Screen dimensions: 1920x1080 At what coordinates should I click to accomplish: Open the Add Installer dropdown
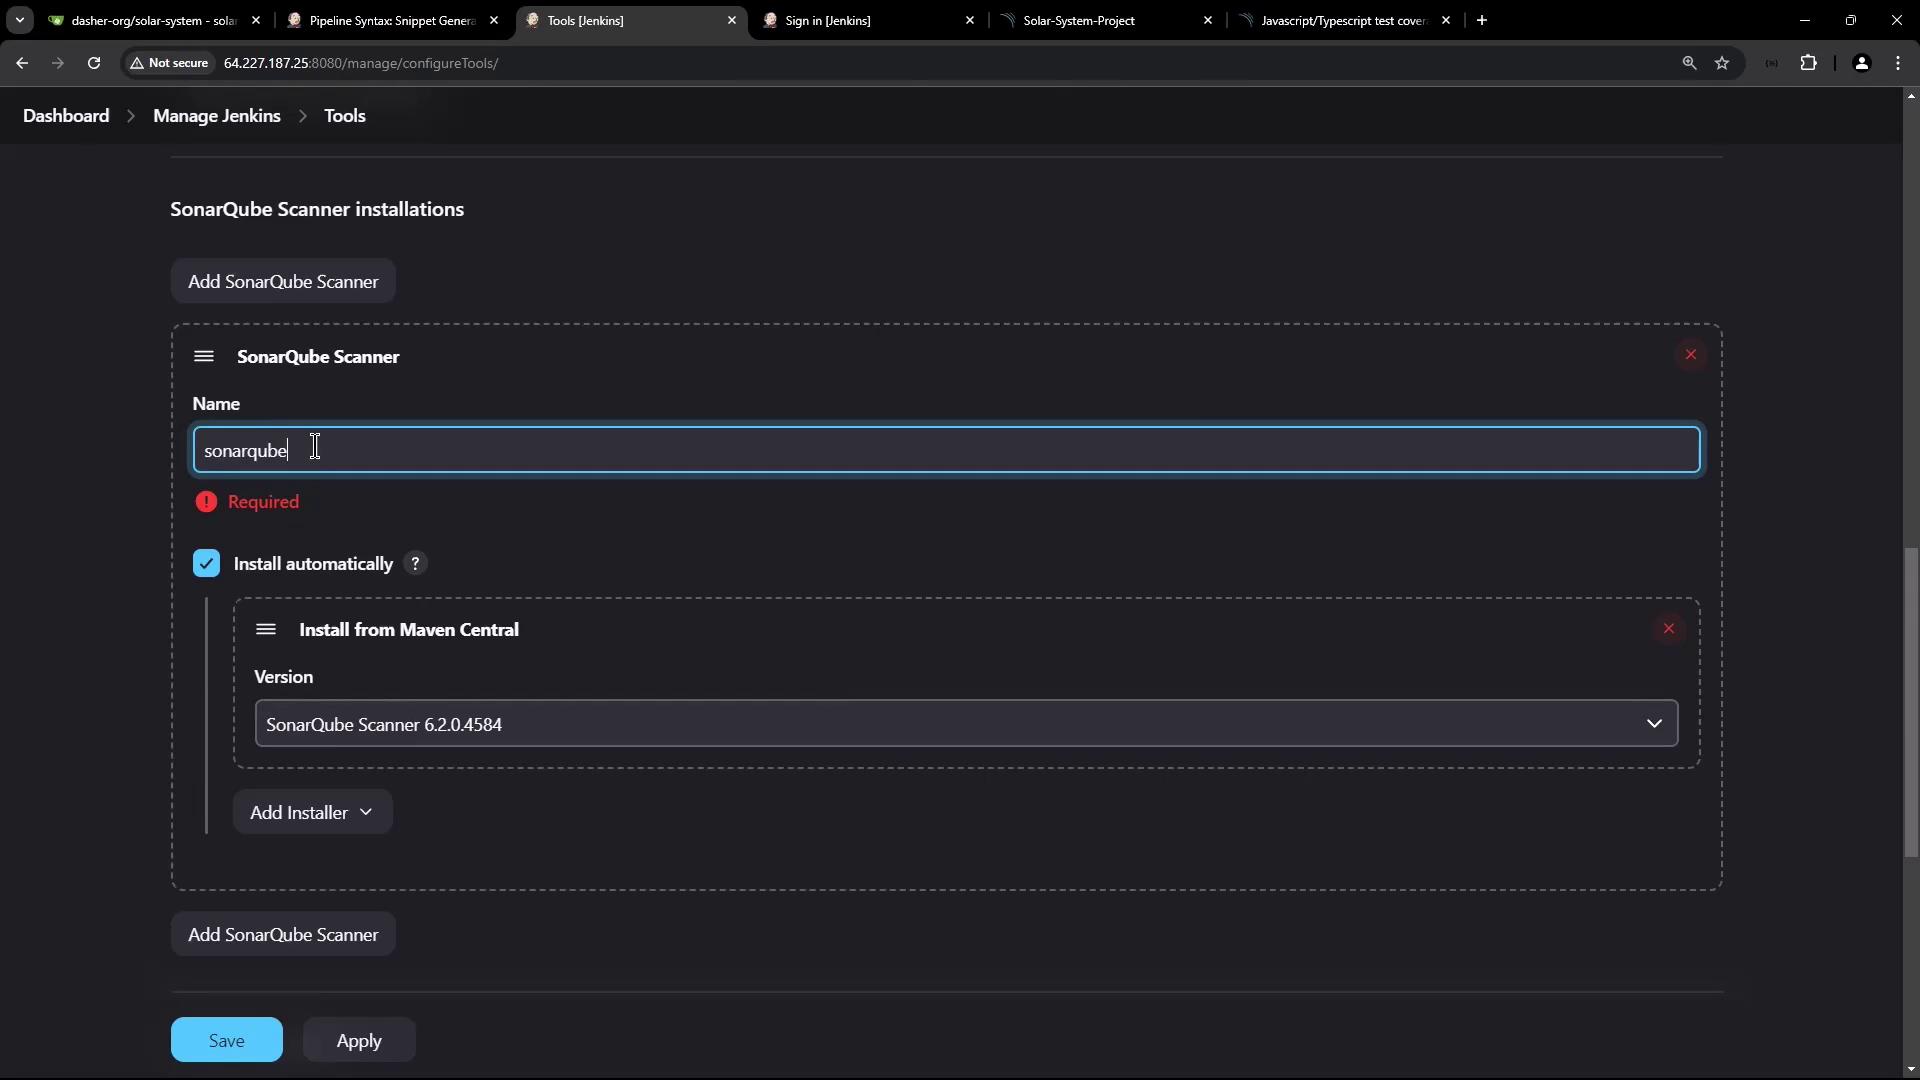pos(312,813)
